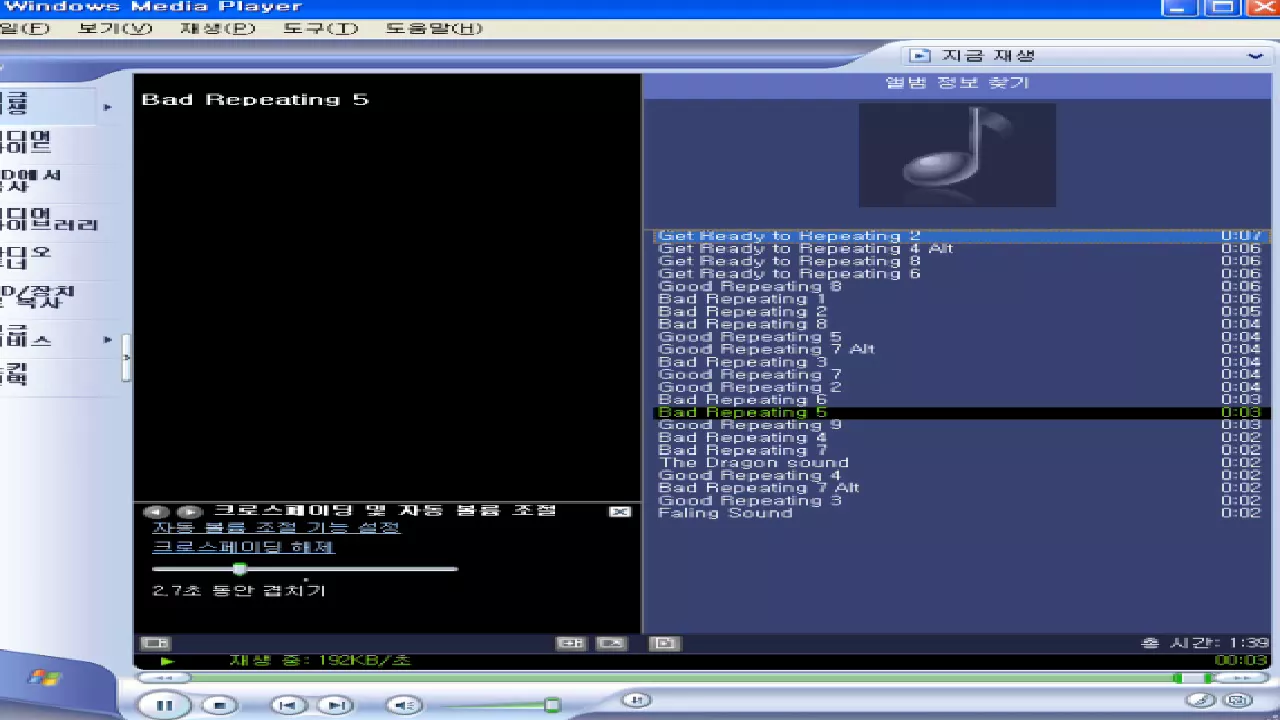This screenshot has height=720, width=1280.
Task: Select Good Repeating 7 Alt track
Action: (x=961, y=349)
